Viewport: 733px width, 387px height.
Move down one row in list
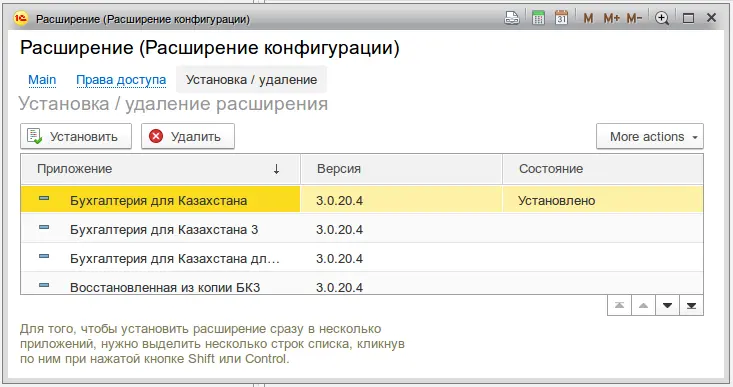point(668,306)
